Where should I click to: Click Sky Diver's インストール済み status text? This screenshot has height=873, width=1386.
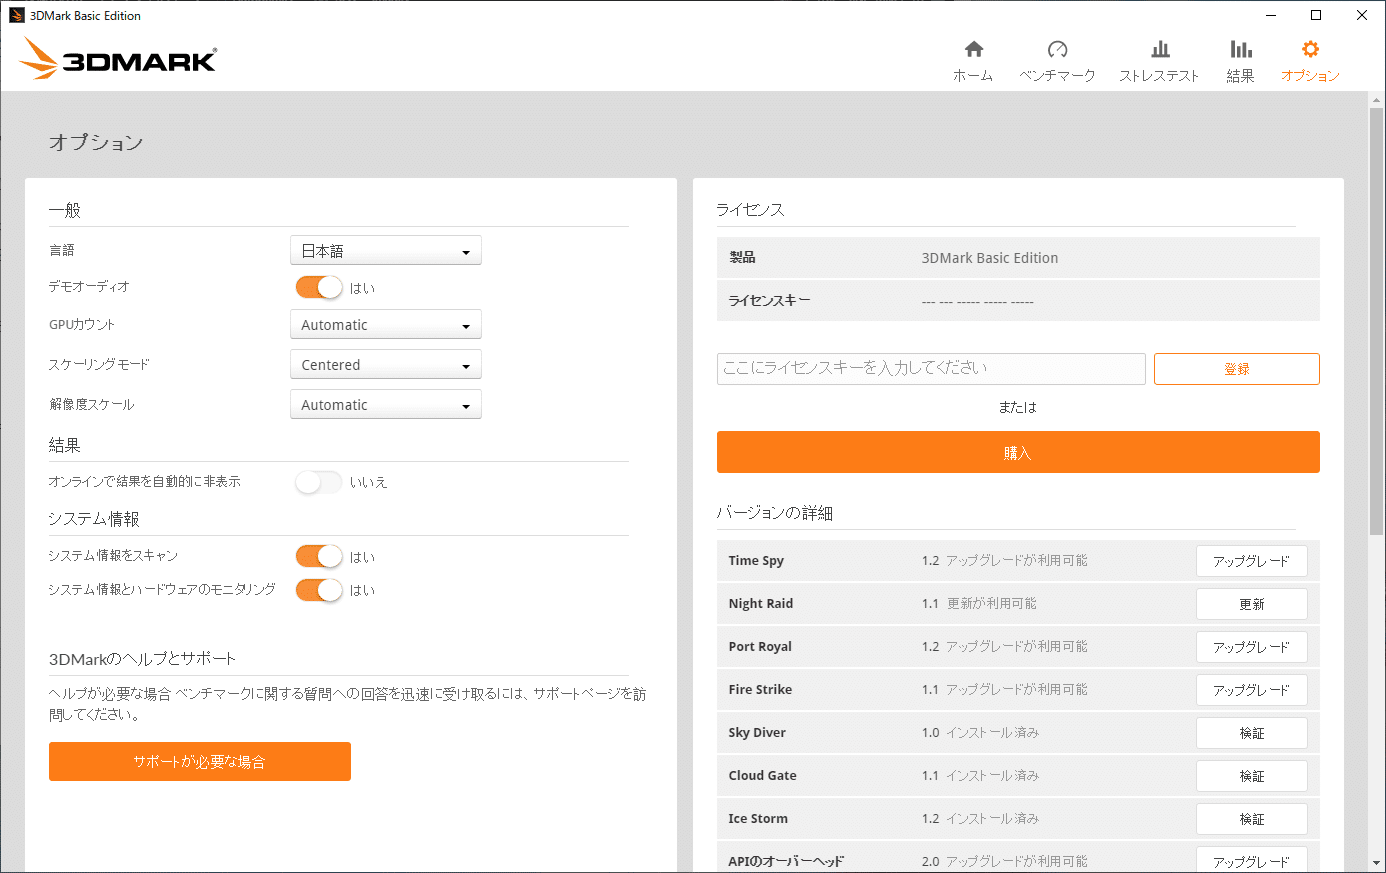993,733
